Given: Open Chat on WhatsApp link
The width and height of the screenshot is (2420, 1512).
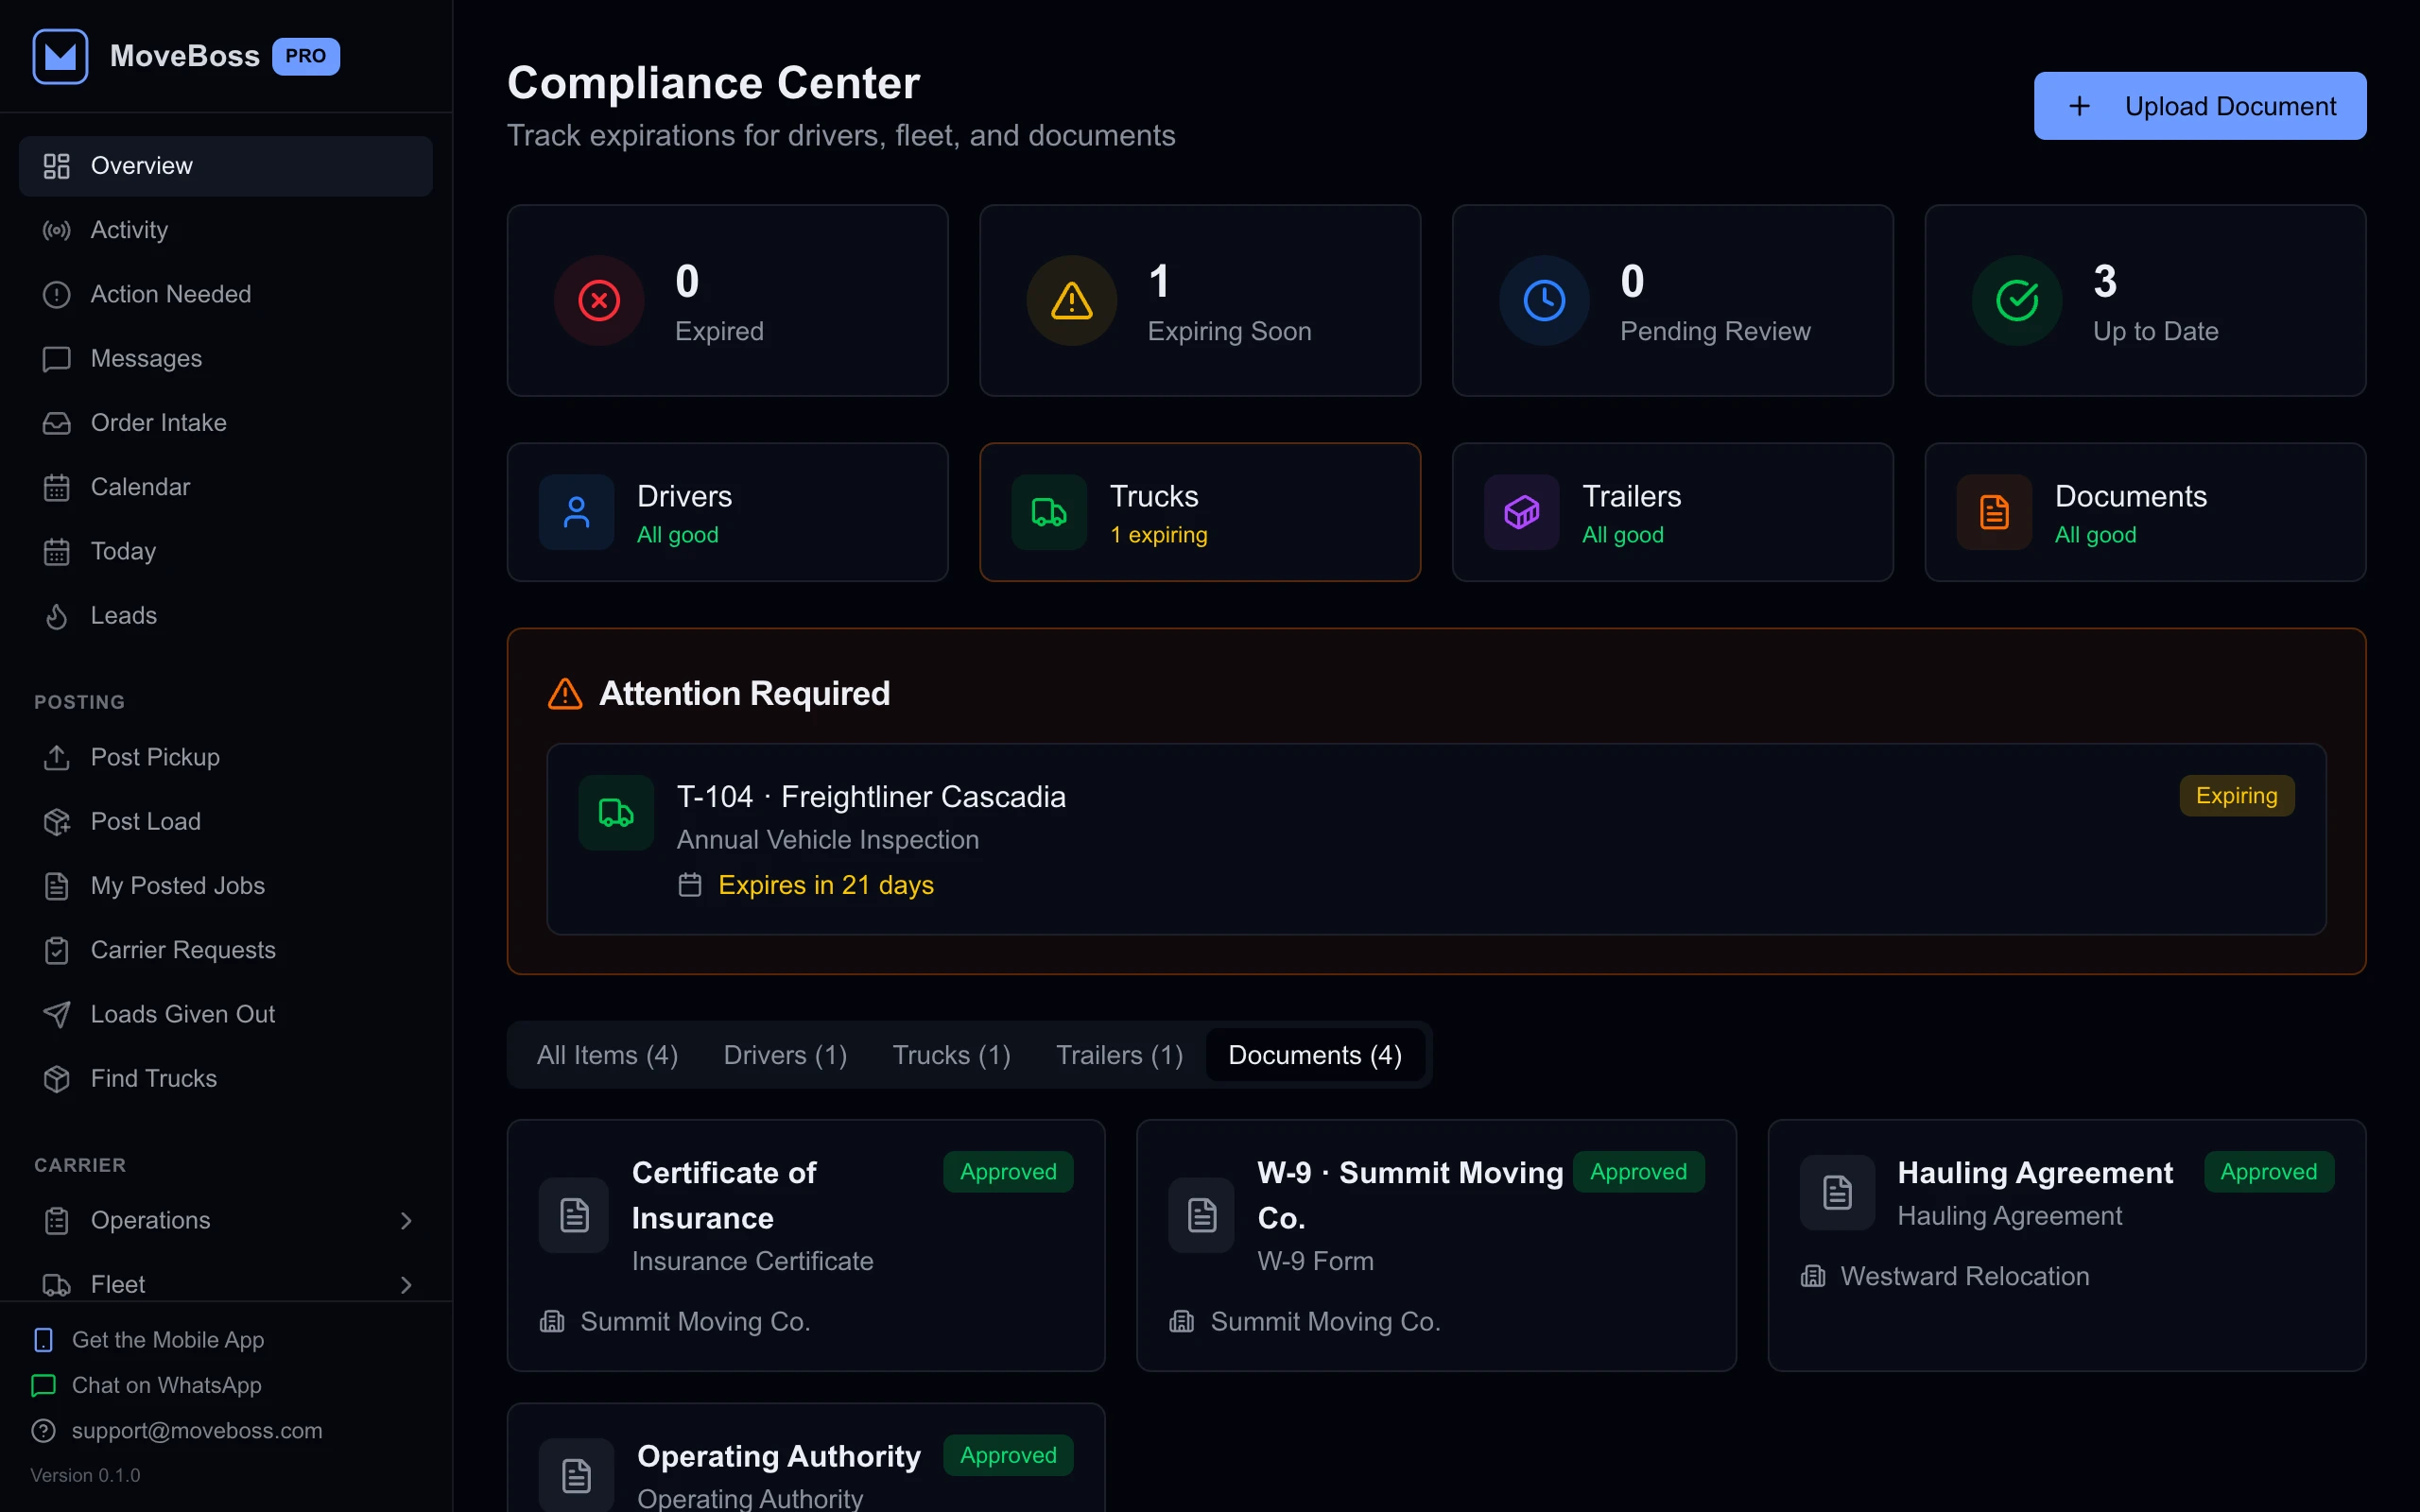Looking at the screenshot, I should [147, 1385].
